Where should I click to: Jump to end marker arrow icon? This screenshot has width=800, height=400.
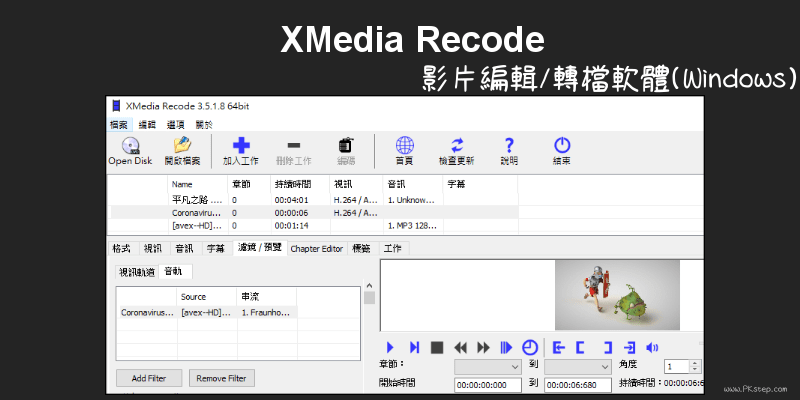pos(629,348)
